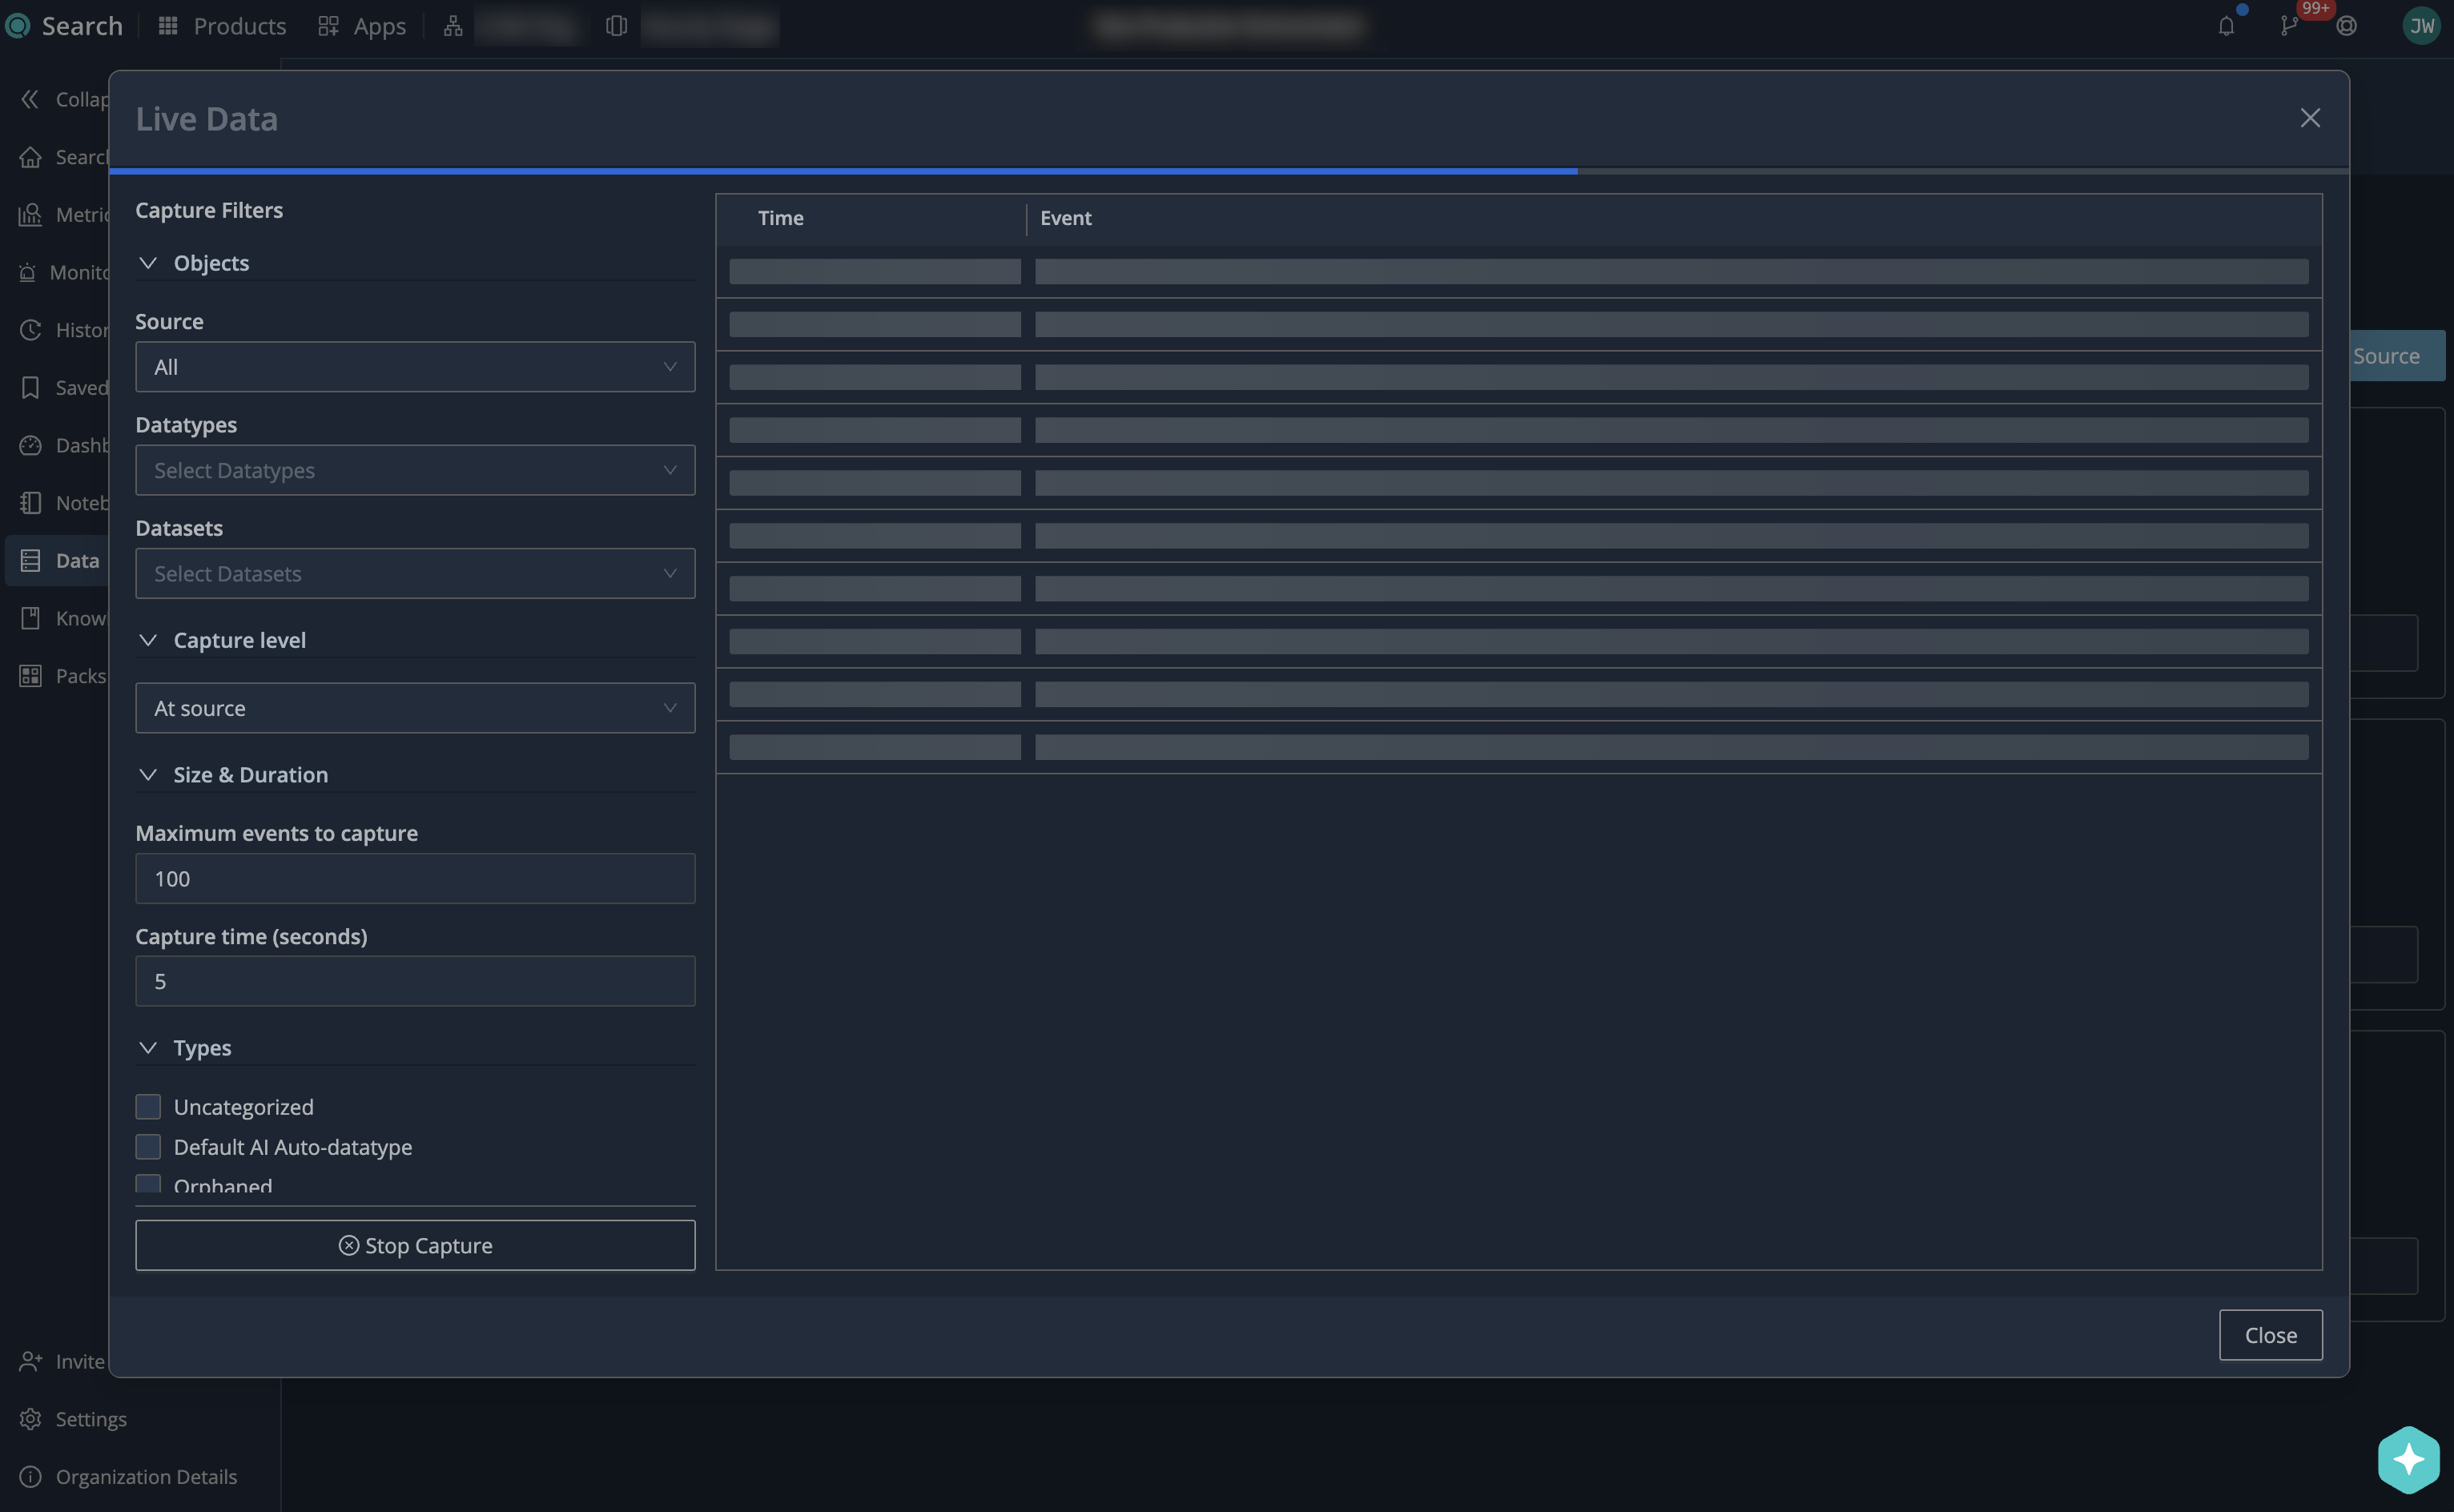Open the AI assistant sparkle button

(x=2408, y=1460)
